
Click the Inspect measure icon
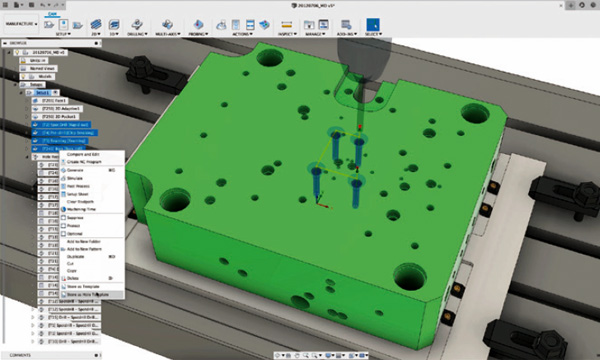(287, 24)
